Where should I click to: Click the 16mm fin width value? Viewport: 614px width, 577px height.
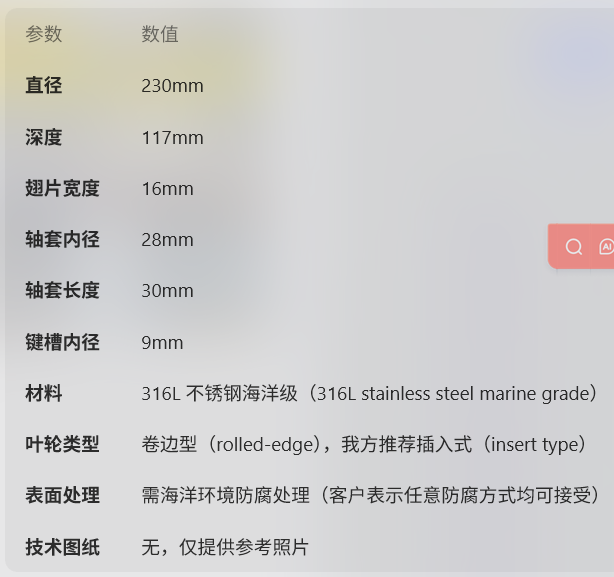click(167, 189)
